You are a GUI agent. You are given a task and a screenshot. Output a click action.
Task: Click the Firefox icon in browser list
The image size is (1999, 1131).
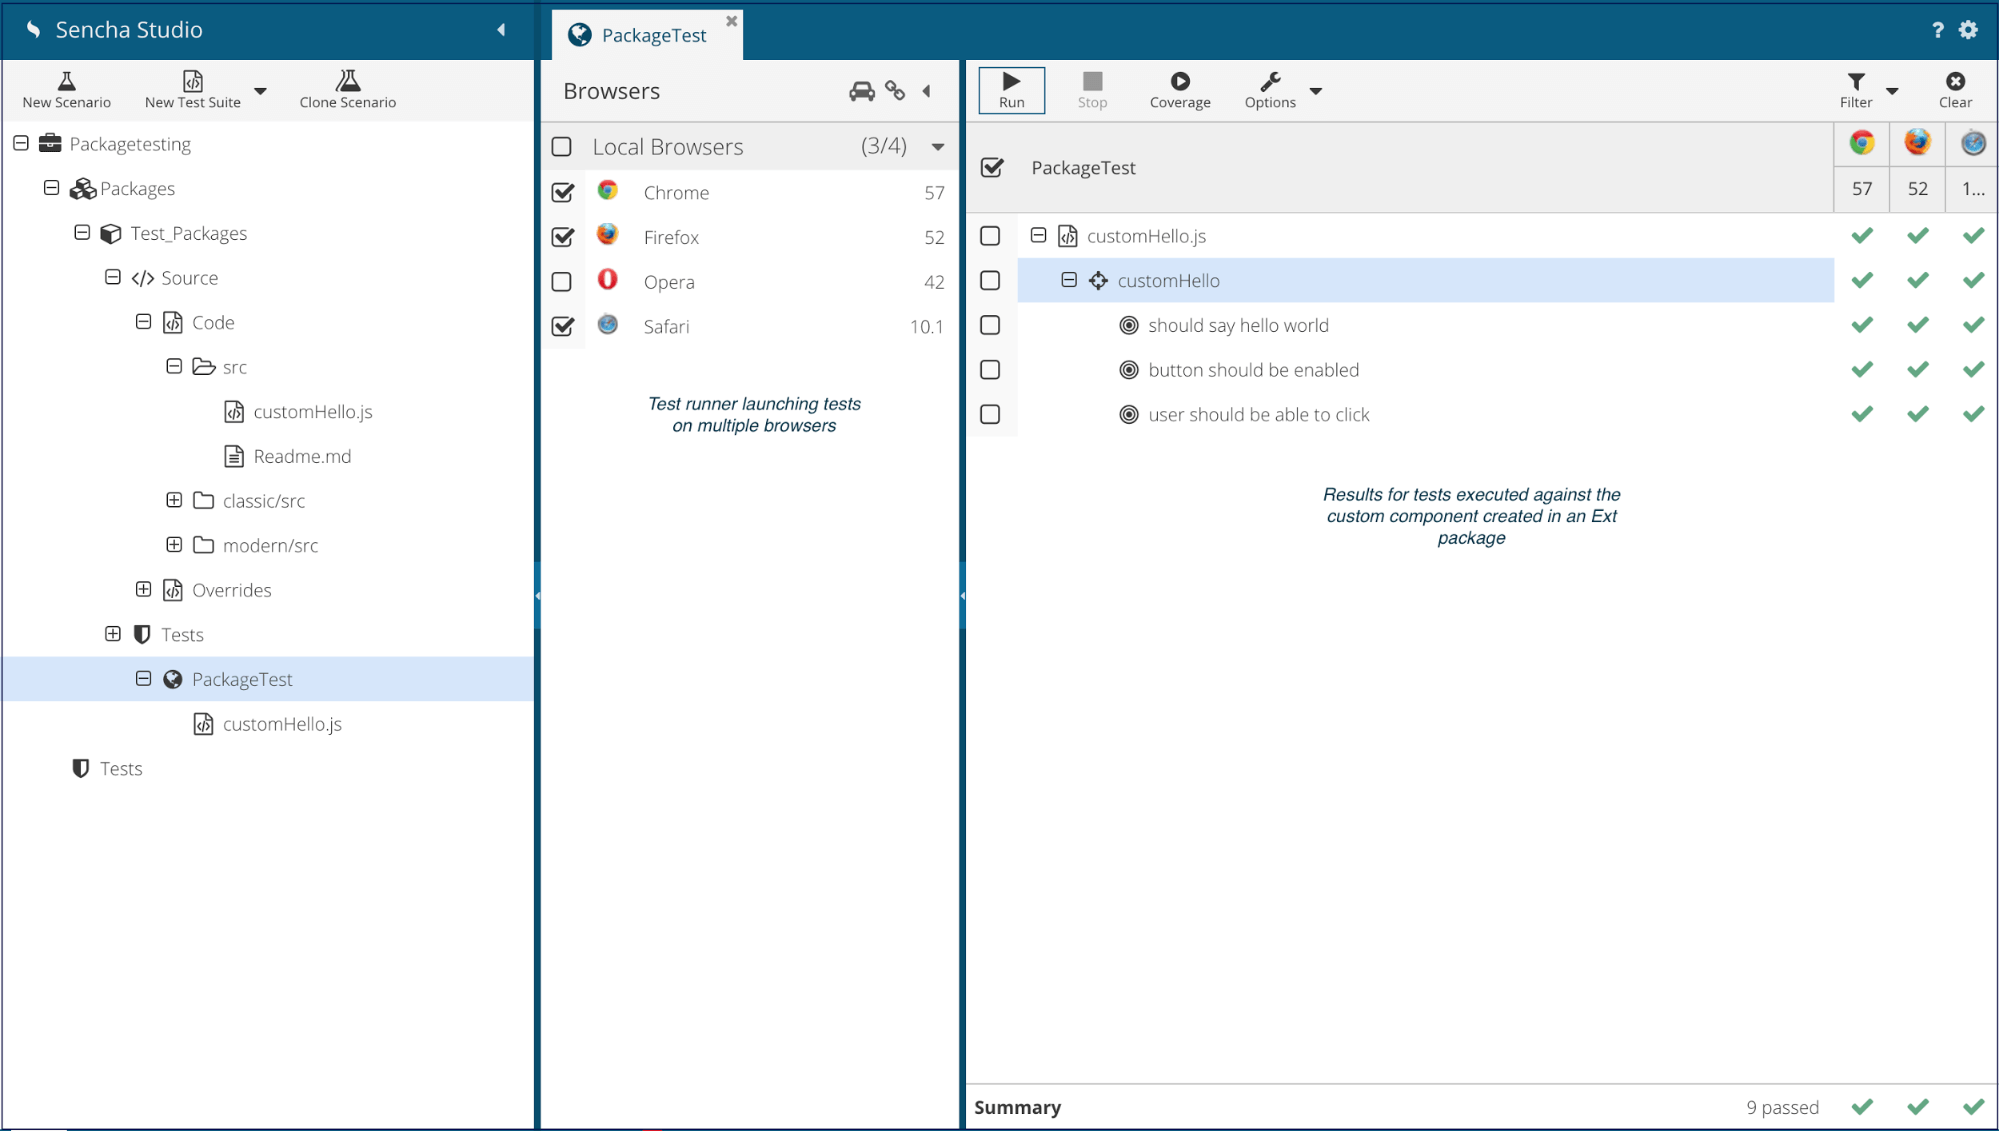pyautogui.click(x=607, y=235)
